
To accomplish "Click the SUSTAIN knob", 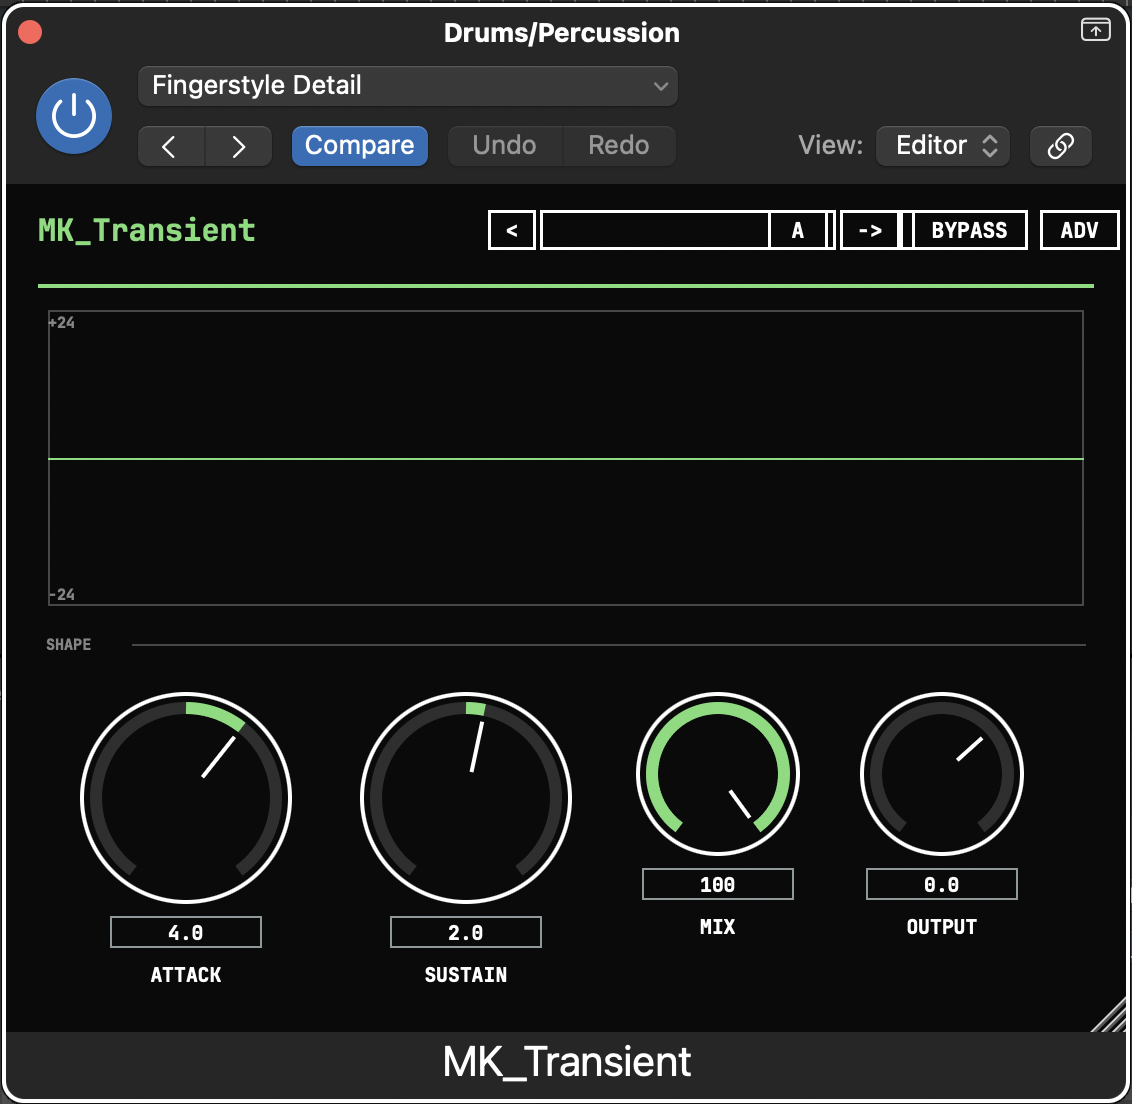I will [466, 798].
